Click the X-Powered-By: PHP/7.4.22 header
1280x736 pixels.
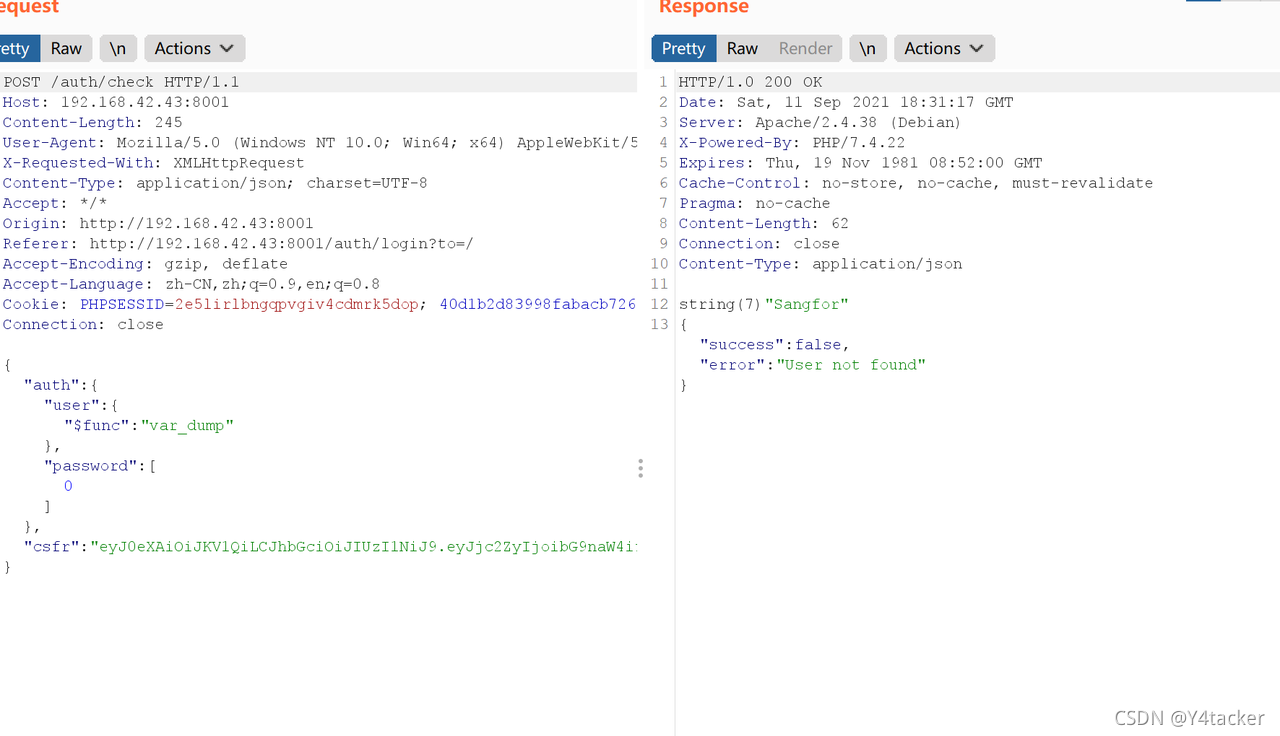pyautogui.click(x=792, y=142)
